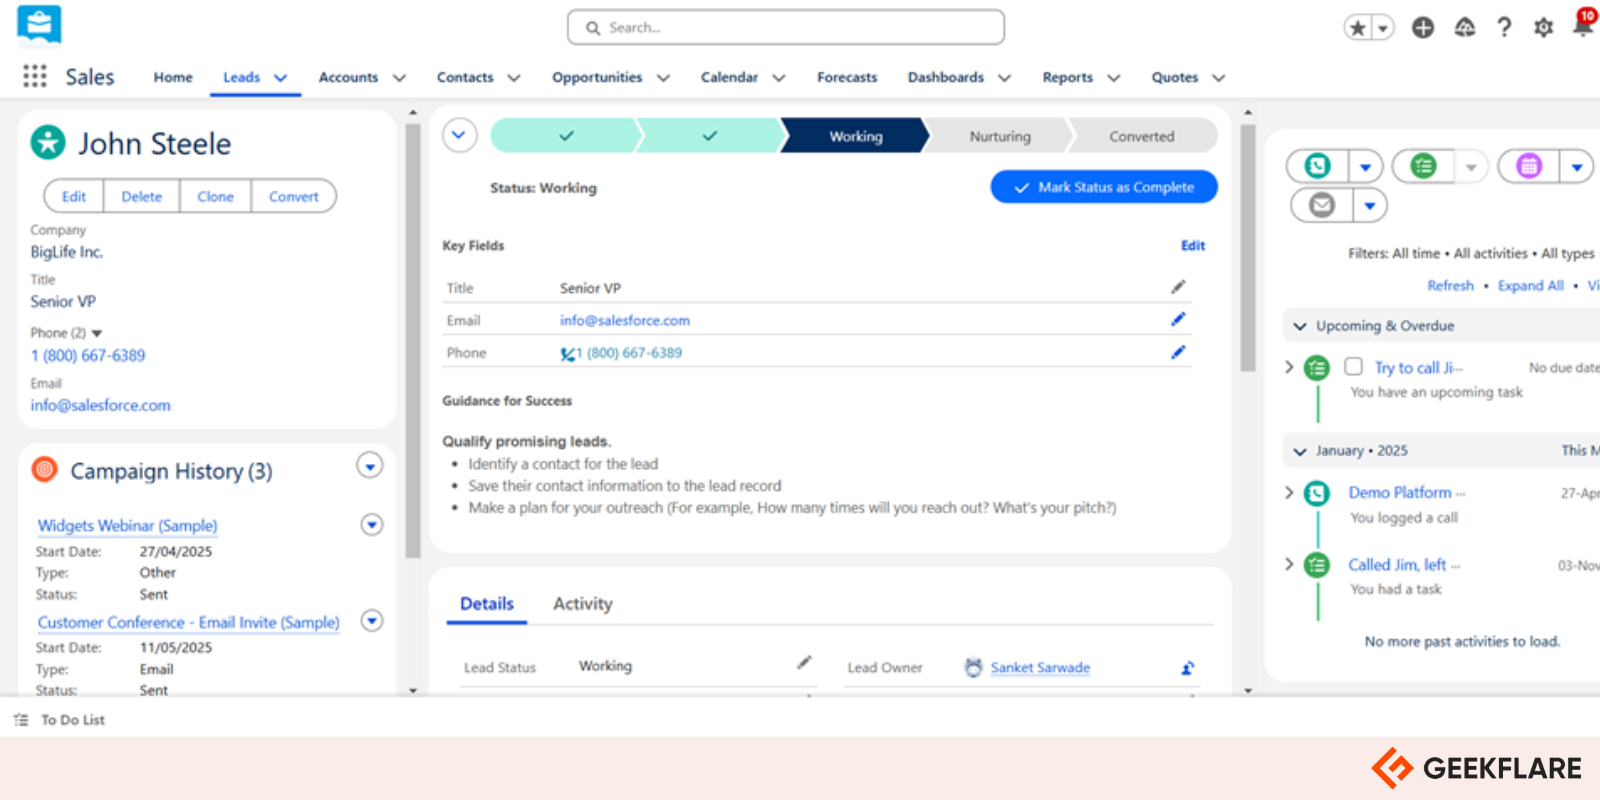
Task: Click Mark Status as Complete button
Action: click(x=1104, y=187)
